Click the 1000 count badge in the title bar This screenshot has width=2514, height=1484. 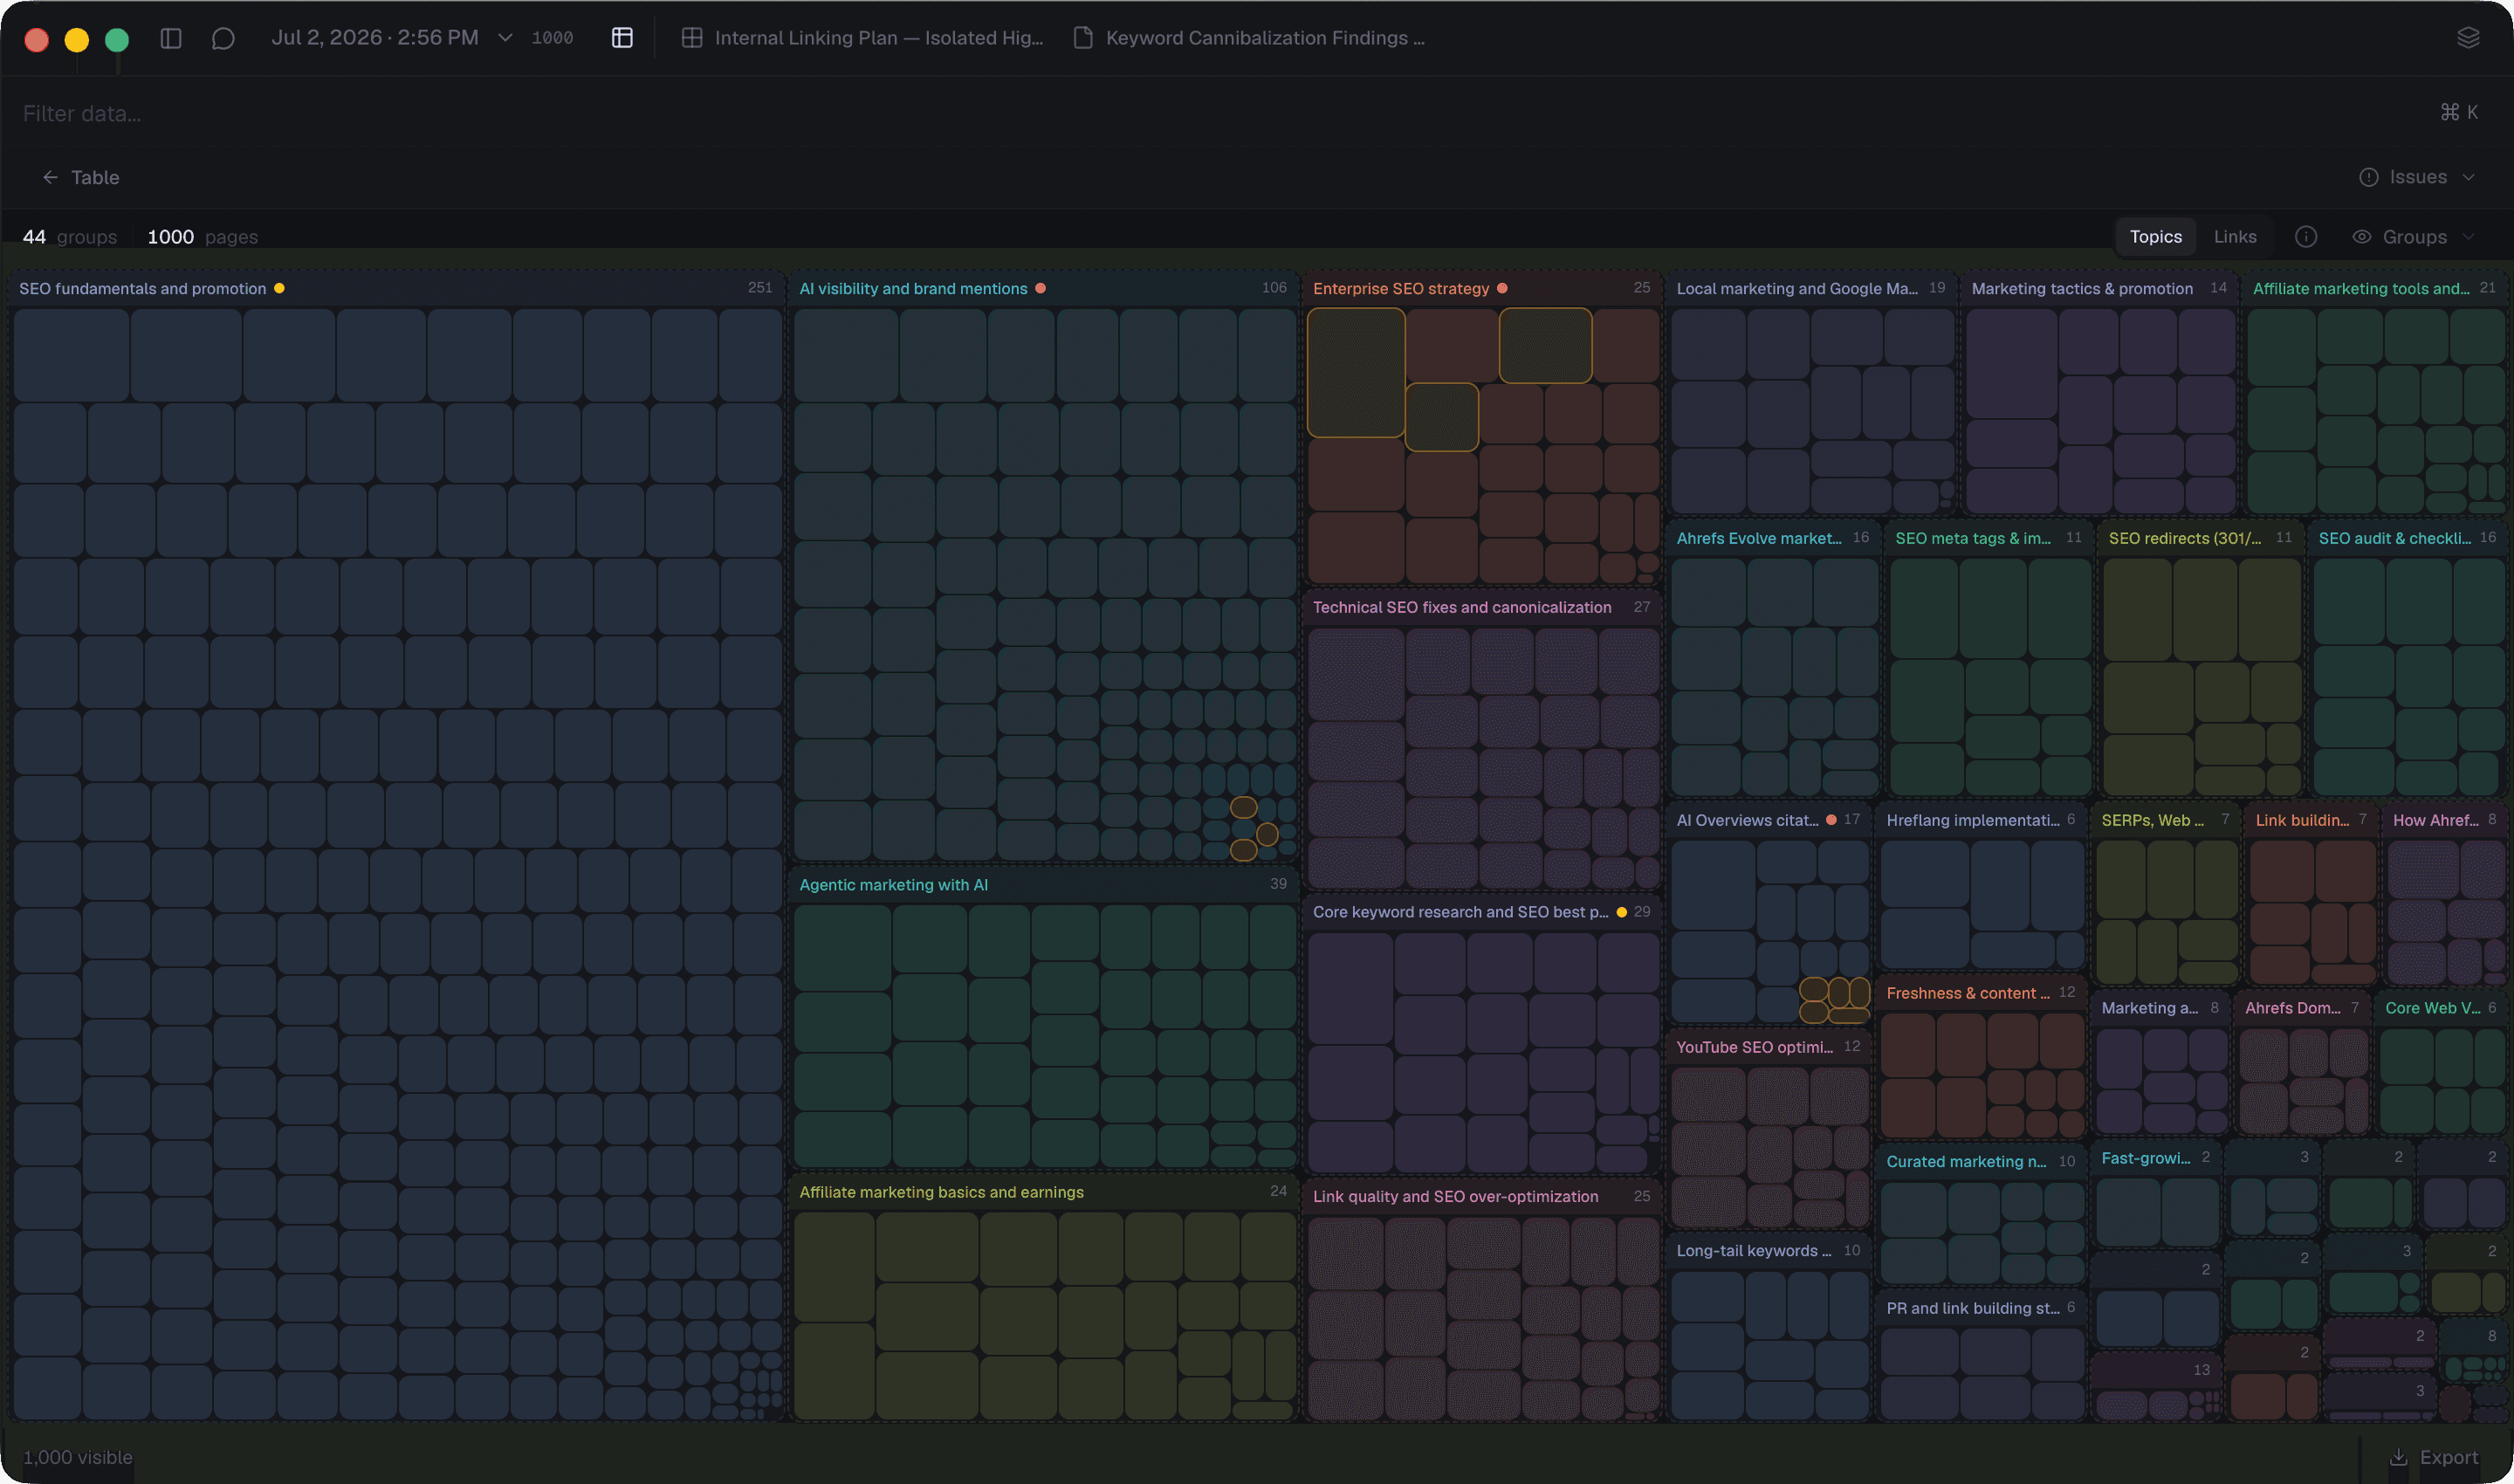[x=552, y=38]
